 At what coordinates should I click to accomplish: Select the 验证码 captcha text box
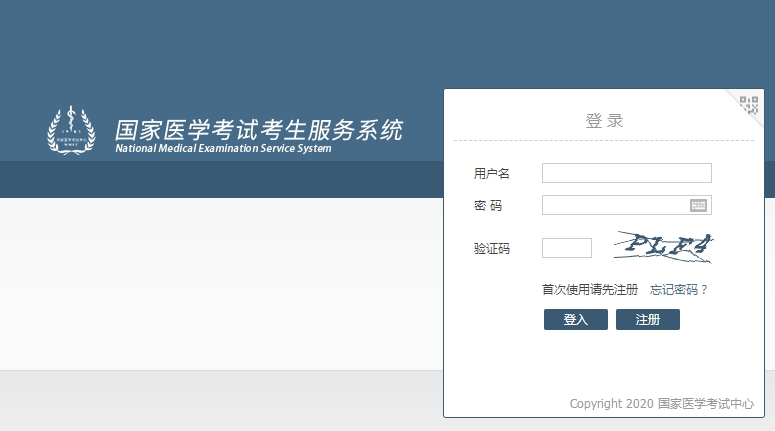pos(566,248)
